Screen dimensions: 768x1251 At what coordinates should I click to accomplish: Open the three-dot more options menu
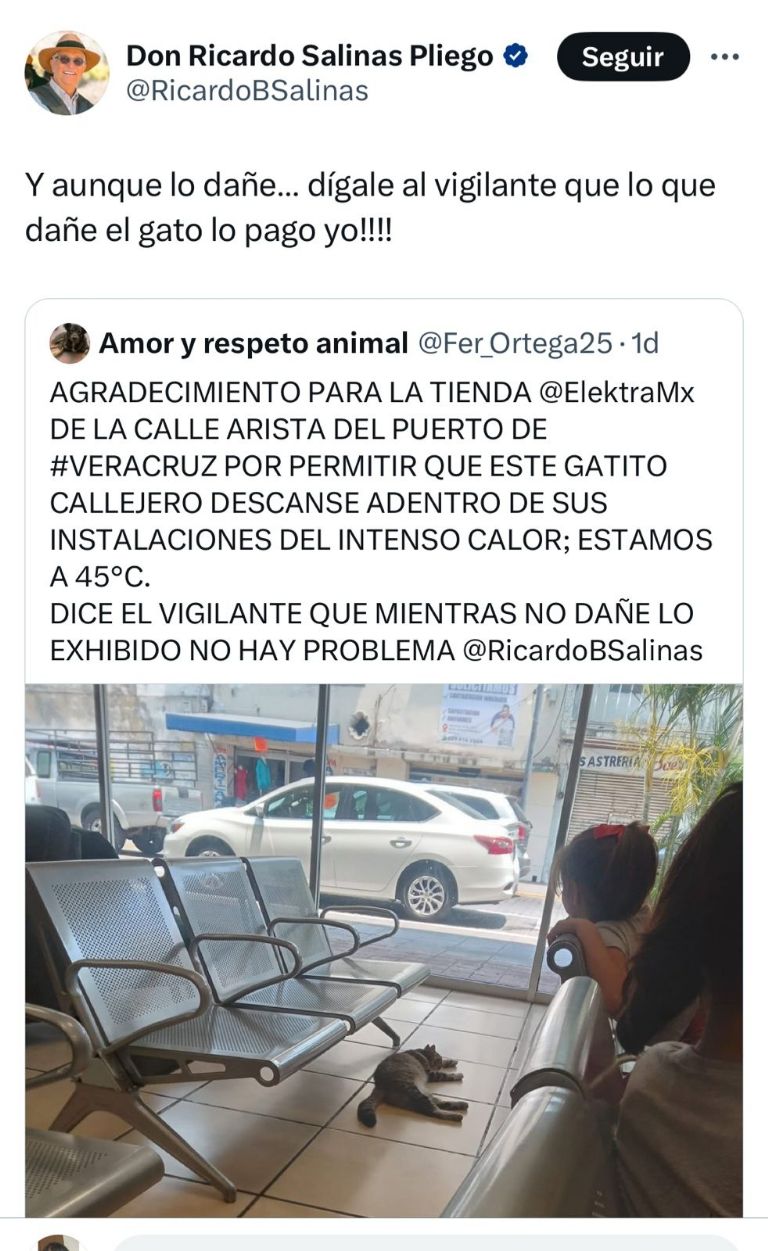coord(725,57)
